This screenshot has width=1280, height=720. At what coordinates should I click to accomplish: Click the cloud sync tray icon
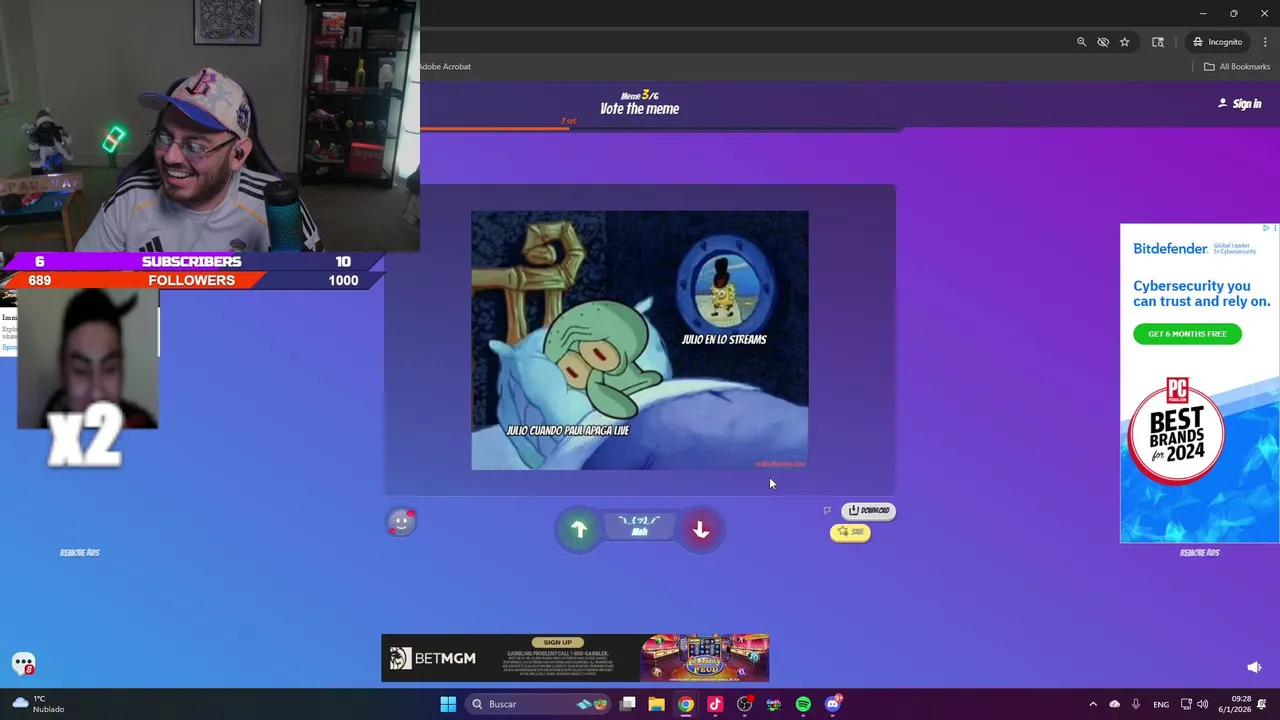coord(1115,704)
